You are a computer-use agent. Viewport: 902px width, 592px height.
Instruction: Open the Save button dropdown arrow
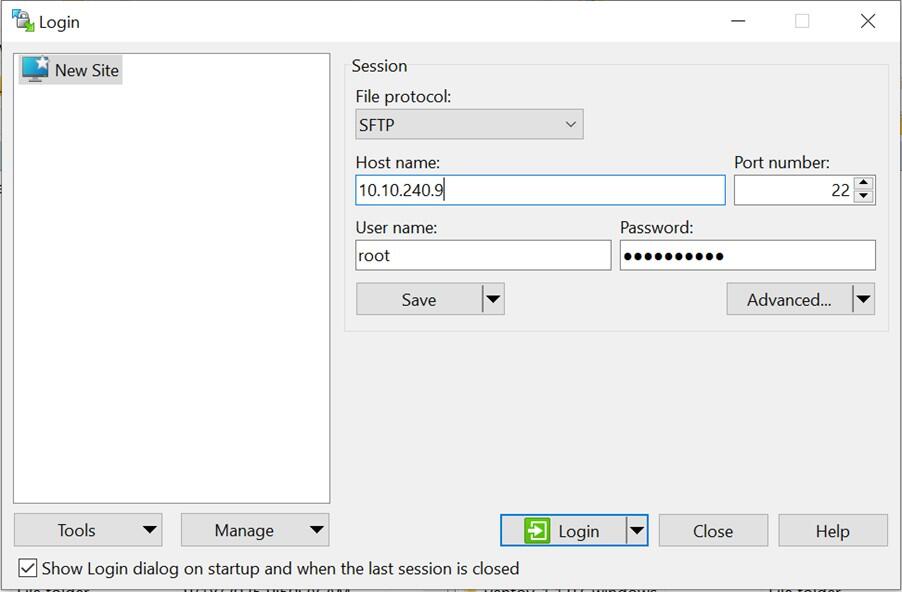(x=493, y=298)
